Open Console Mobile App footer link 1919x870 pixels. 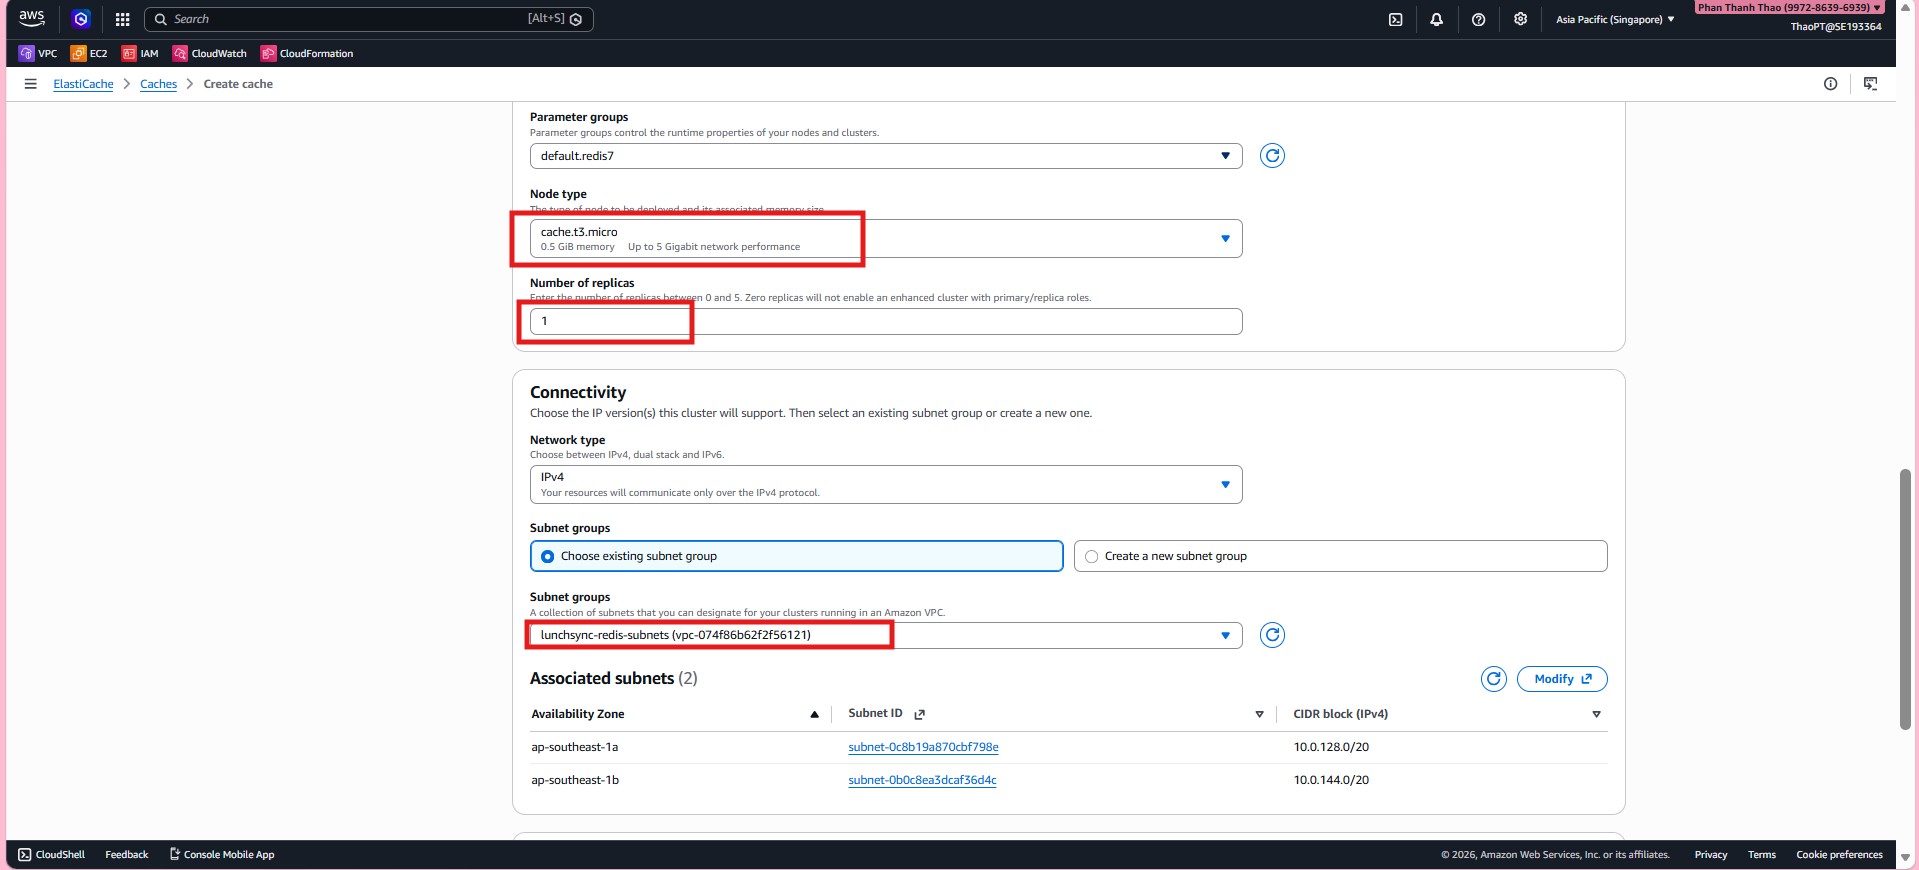221,855
